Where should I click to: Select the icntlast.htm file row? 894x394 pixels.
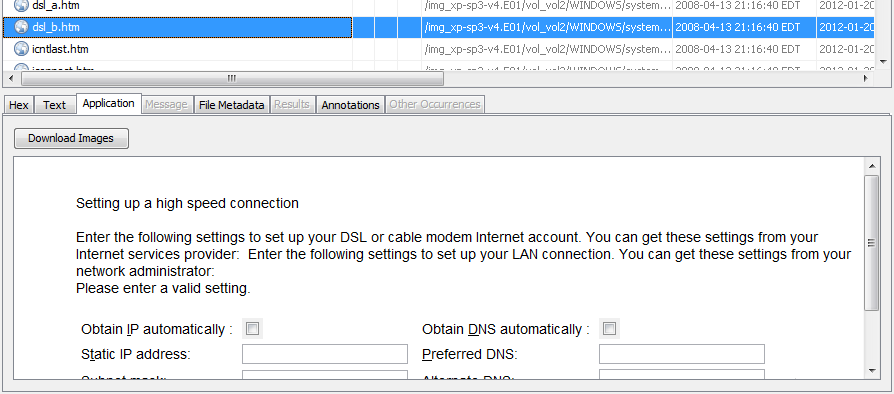click(437, 49)
